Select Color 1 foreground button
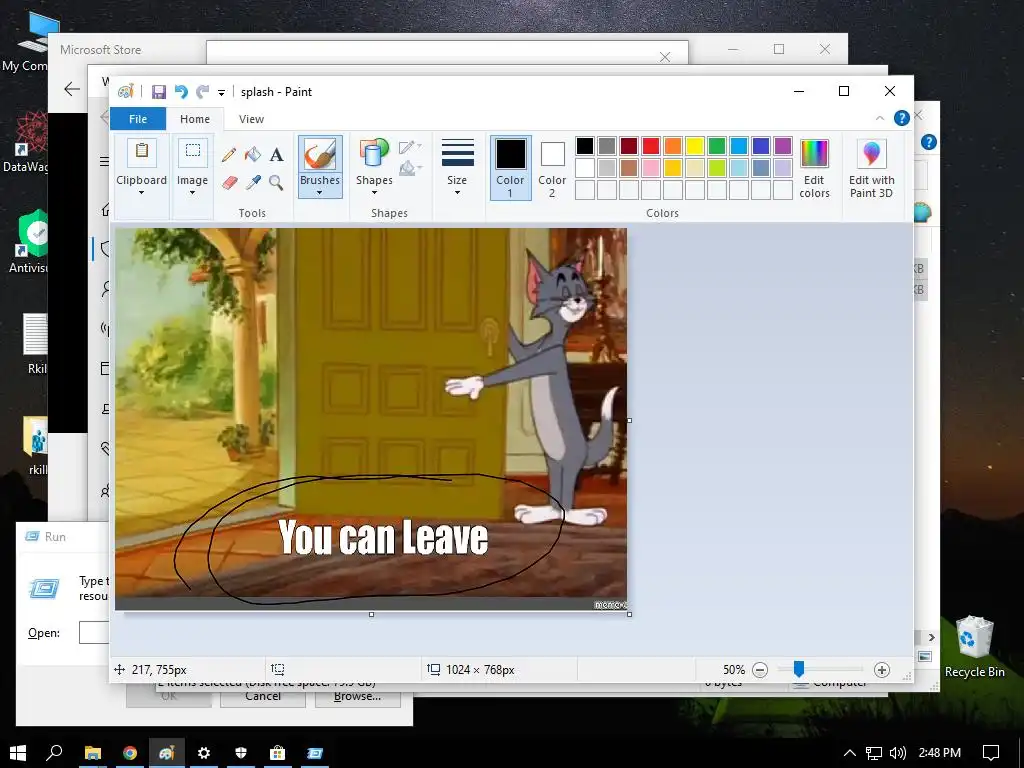The width and height of the screenshot is (1024, 768). pos(510,168)
